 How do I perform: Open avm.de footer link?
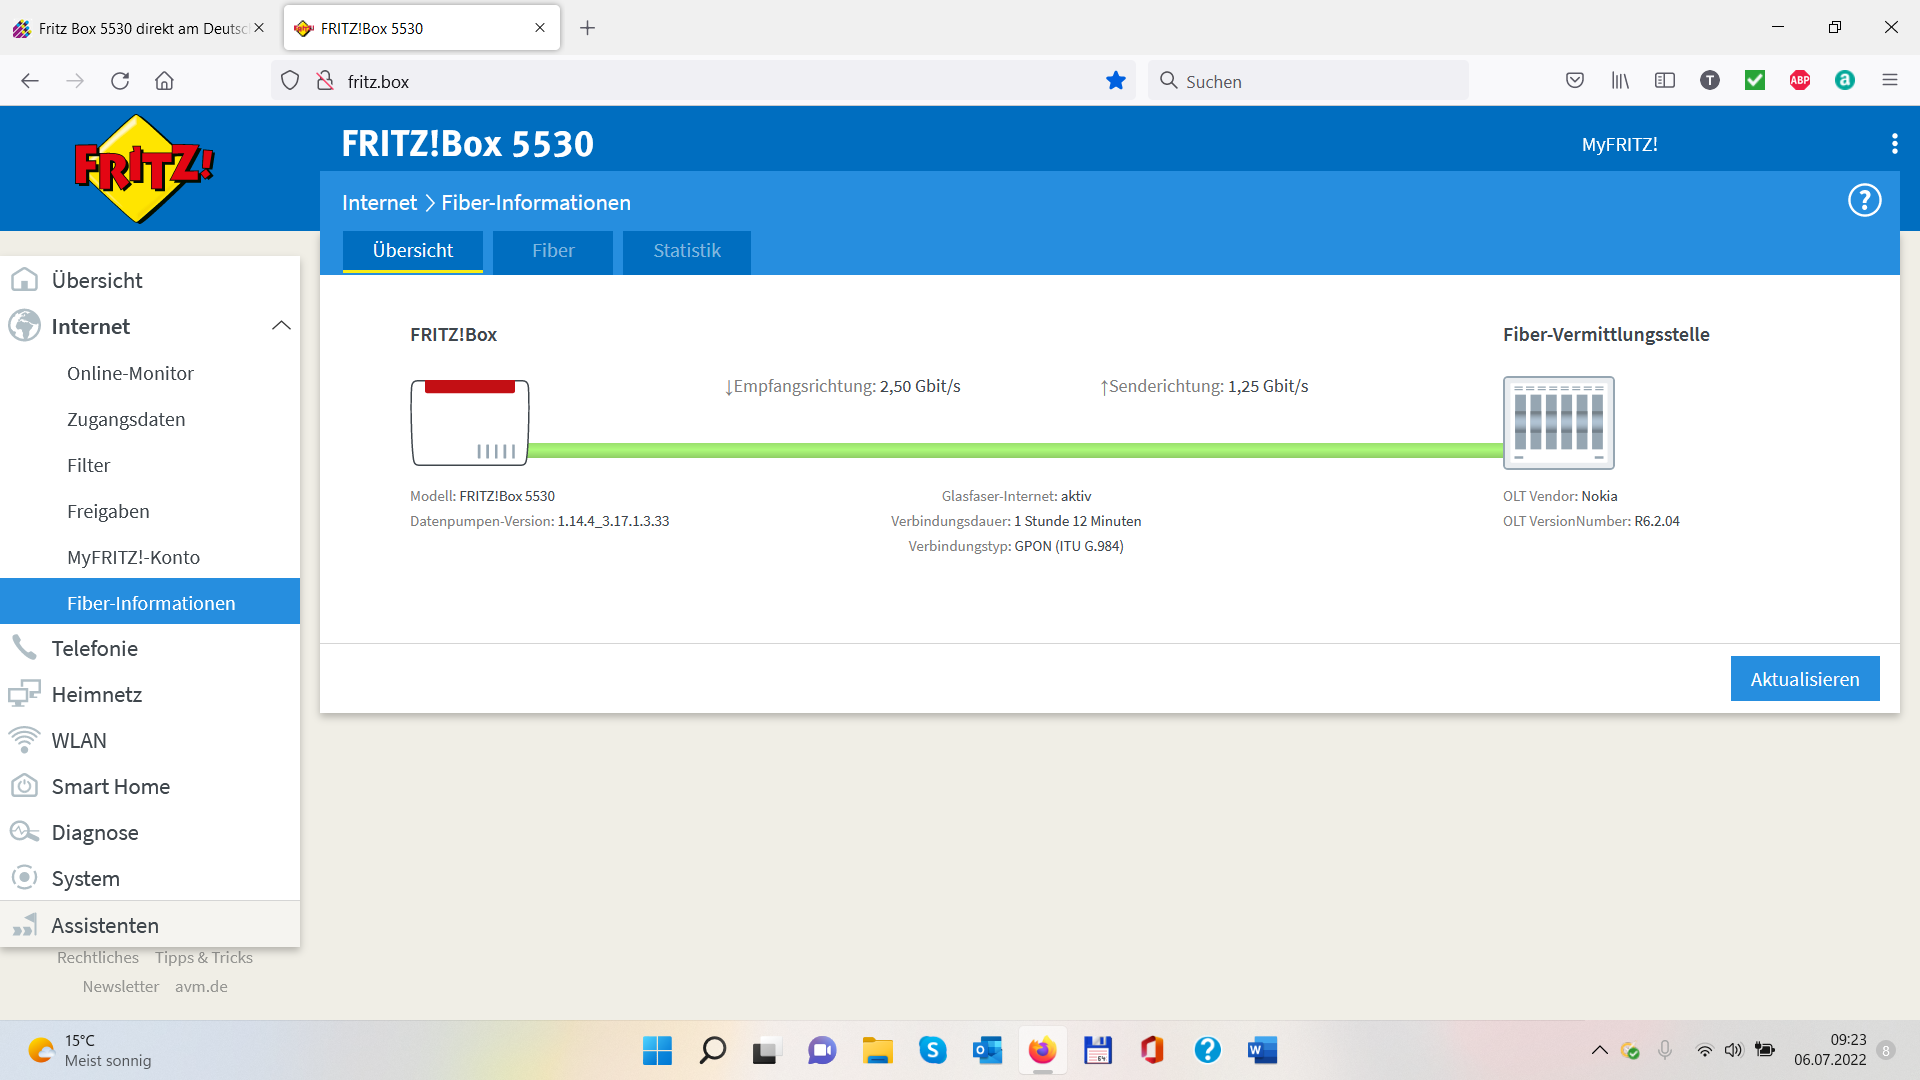coord(201,986)
